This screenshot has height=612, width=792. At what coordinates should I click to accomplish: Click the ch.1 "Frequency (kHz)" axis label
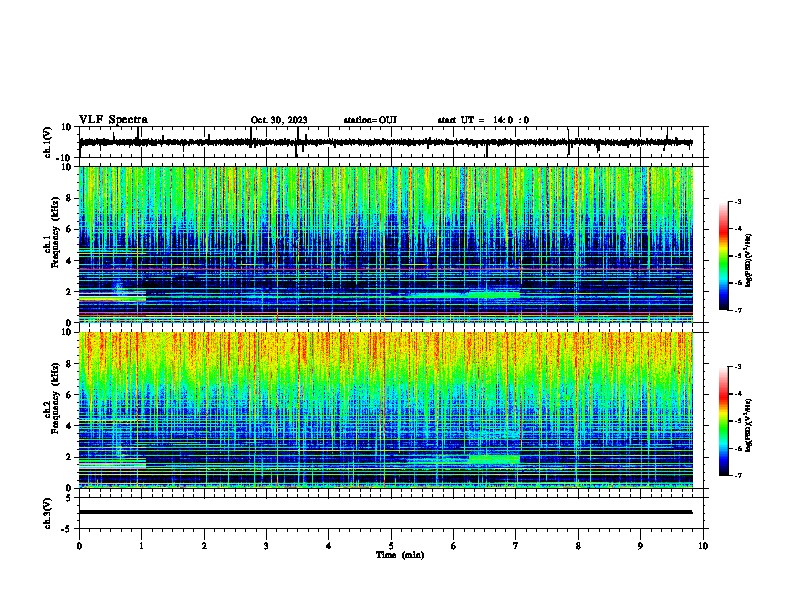pos(55,233)
